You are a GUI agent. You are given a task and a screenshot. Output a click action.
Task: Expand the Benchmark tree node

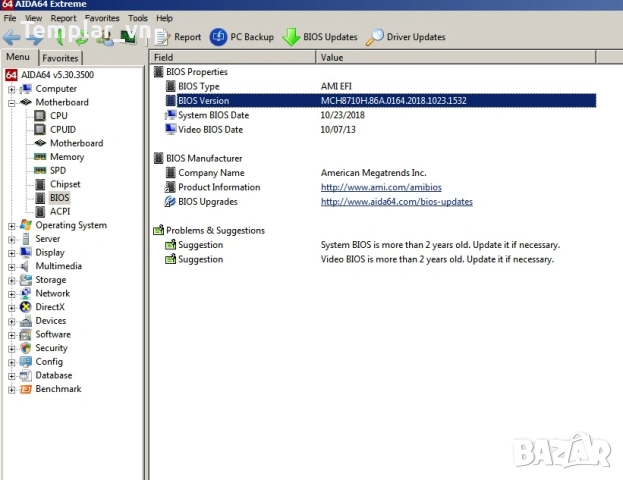click(x=12, y=390)
